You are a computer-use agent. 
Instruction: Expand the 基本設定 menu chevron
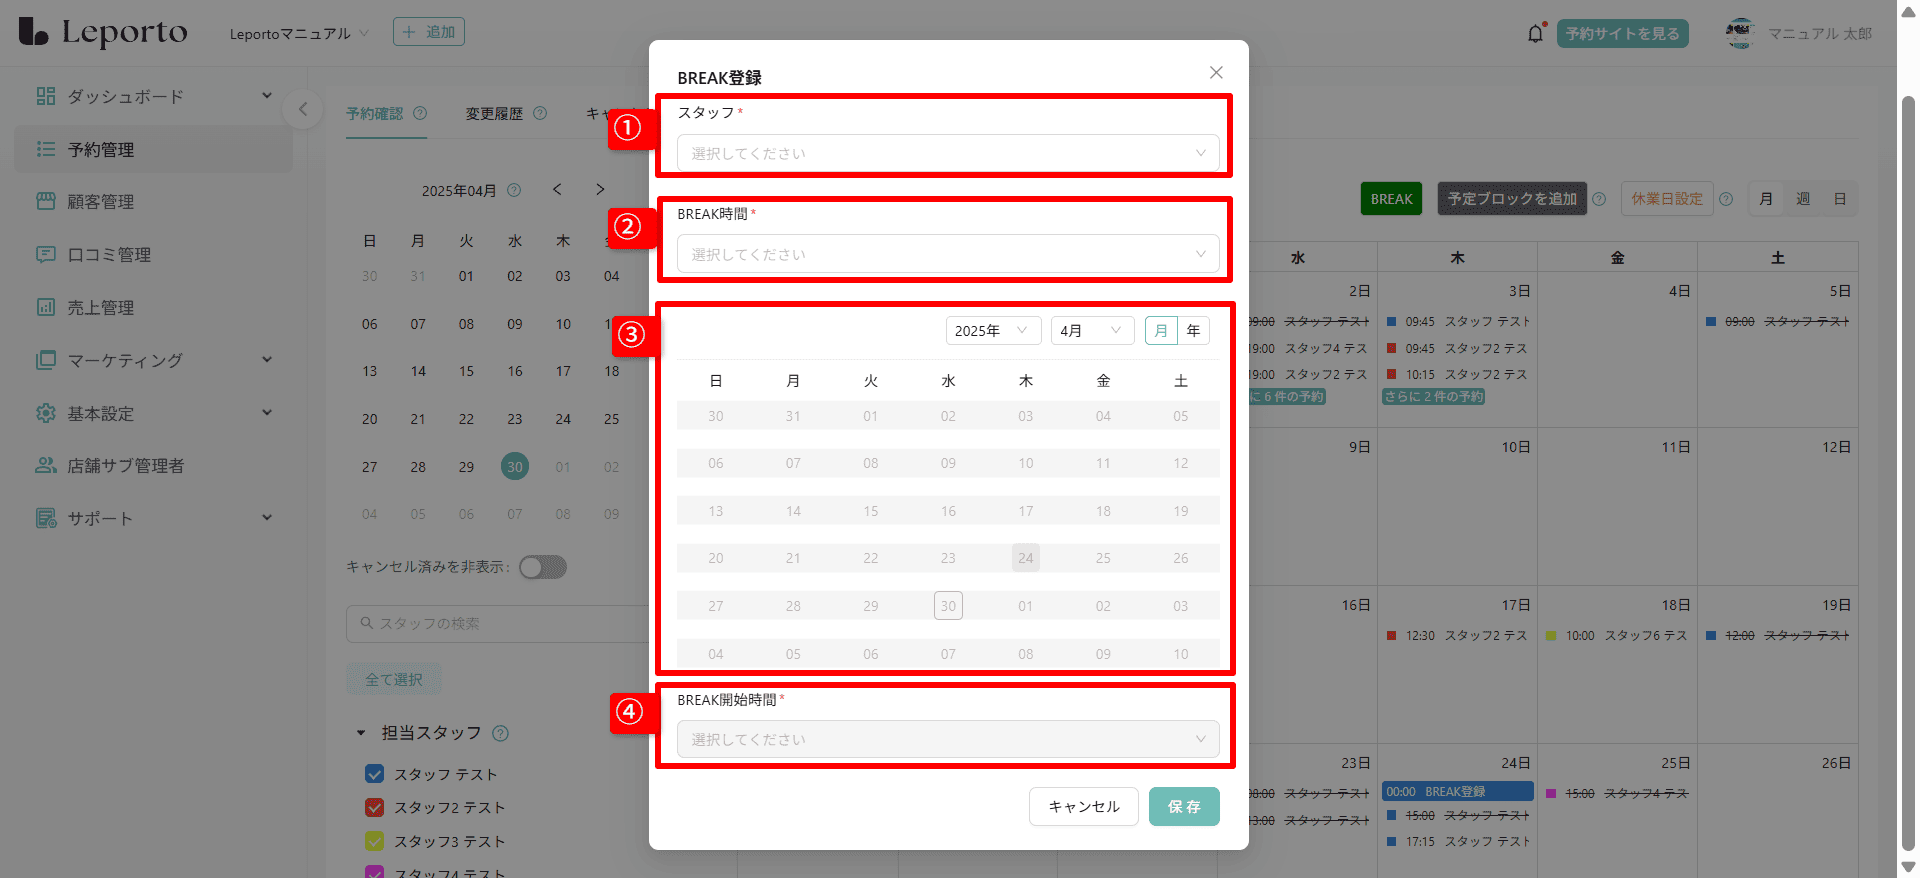point(267,413)
